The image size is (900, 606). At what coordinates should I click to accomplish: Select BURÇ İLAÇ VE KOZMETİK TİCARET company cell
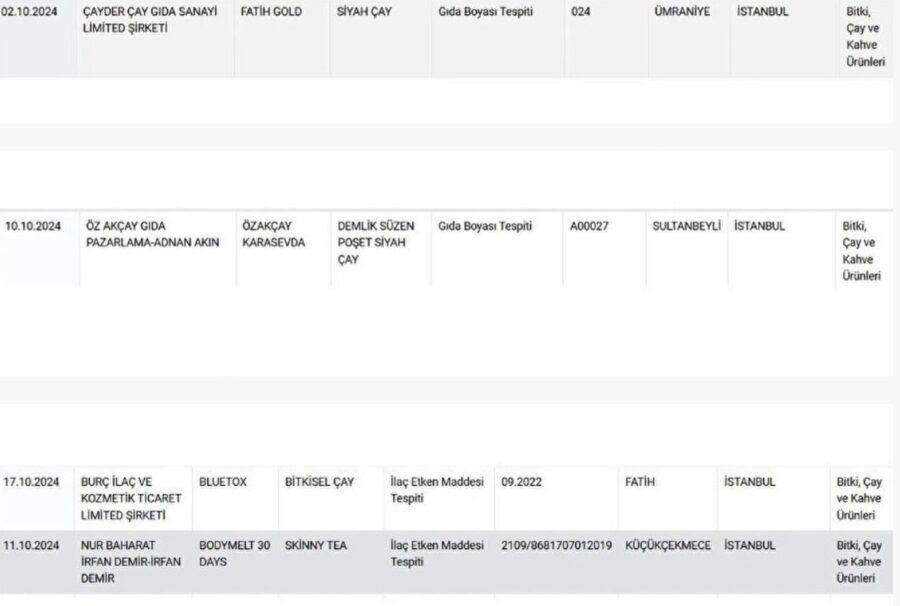click(131, 498)
